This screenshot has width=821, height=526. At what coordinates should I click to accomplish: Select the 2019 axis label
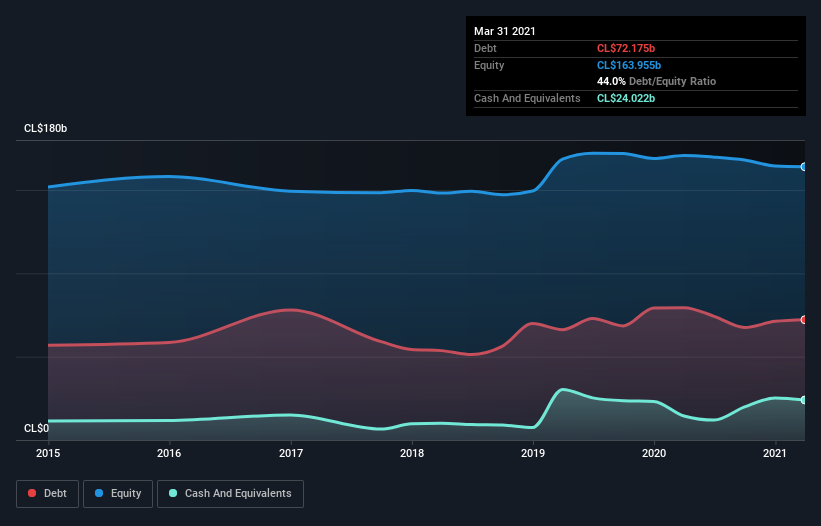[x=533, y=453]
